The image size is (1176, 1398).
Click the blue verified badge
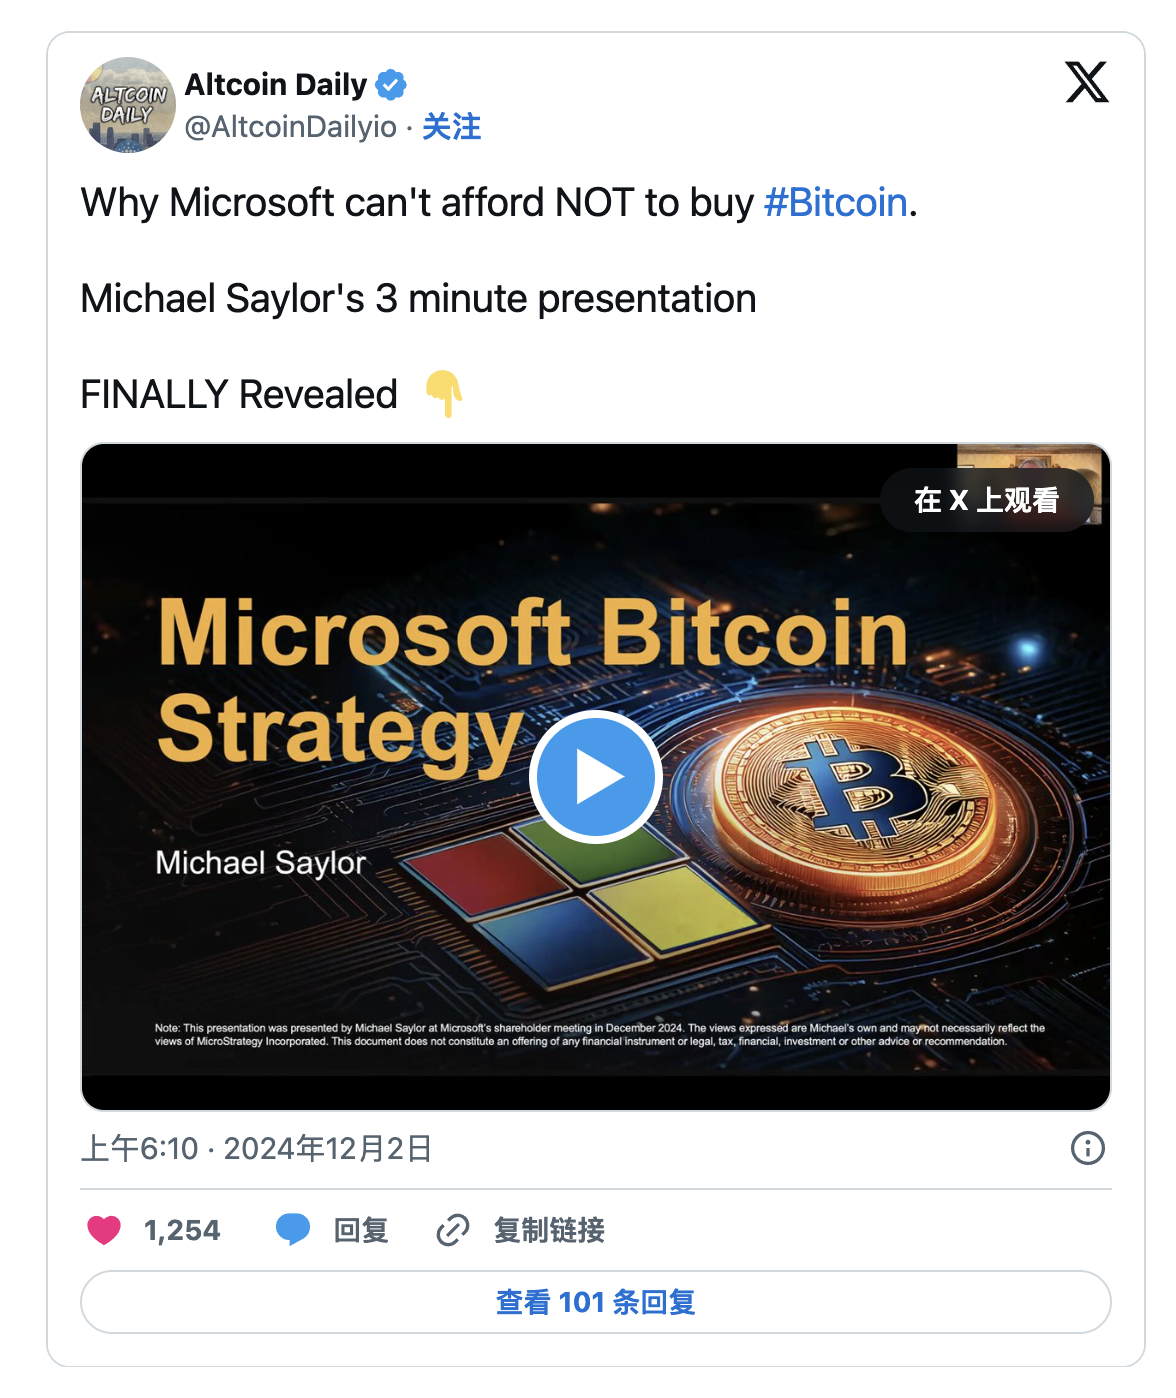pyautogui.click(x=391, y=85)
